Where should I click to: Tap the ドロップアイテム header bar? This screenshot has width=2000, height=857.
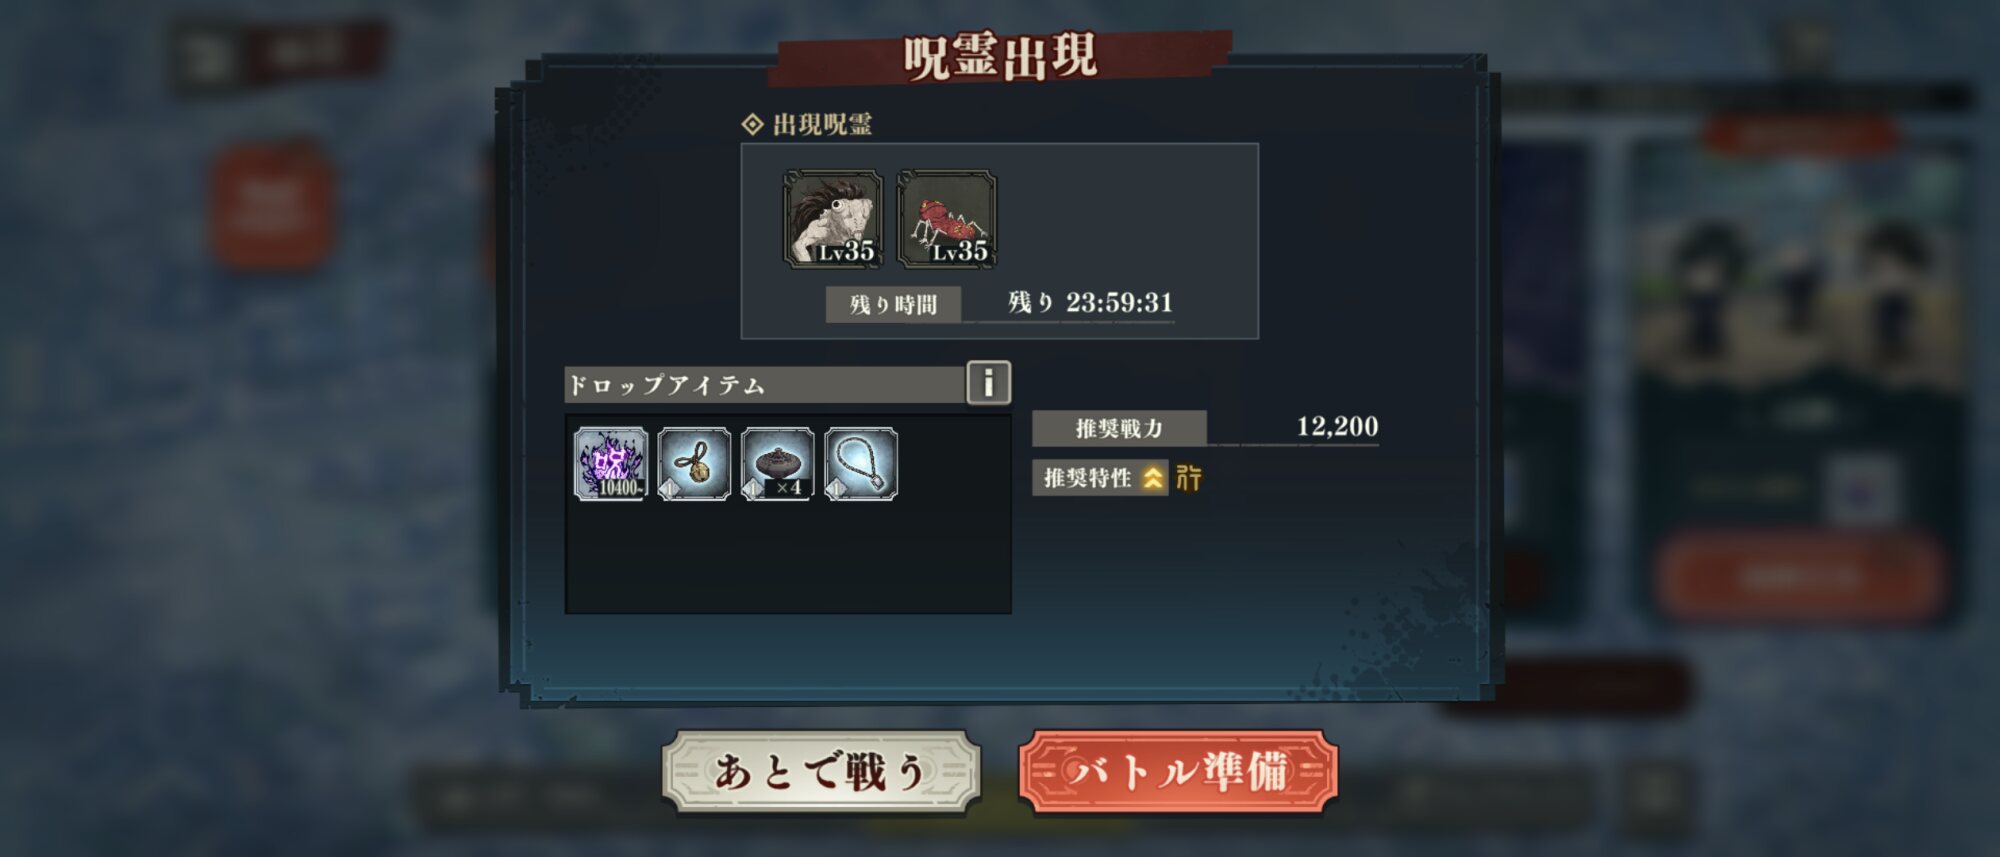tap(765, 384)
